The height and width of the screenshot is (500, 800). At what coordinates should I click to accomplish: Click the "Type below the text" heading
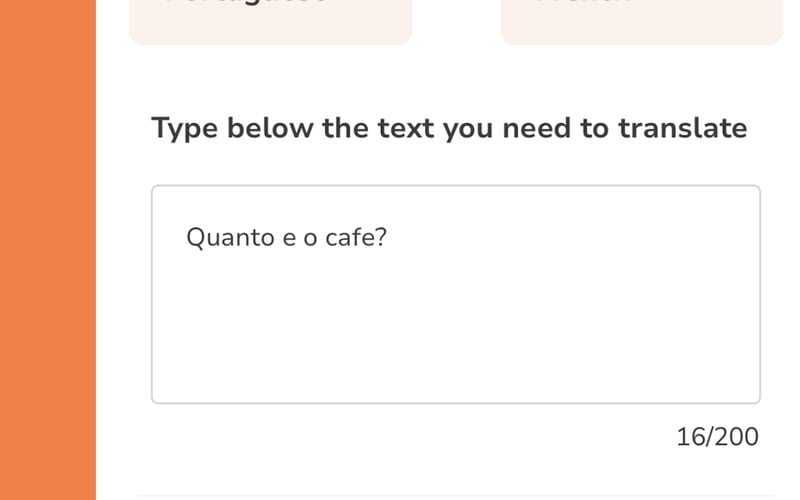point(448,129)
